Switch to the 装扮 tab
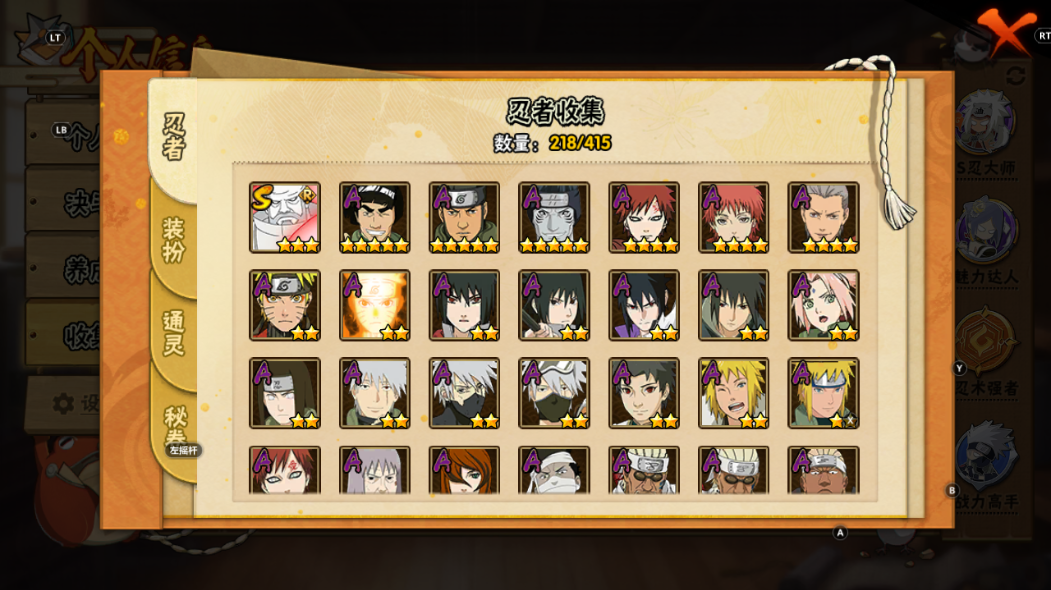The height and width of the screenshot is (590, 1051). 174,240
